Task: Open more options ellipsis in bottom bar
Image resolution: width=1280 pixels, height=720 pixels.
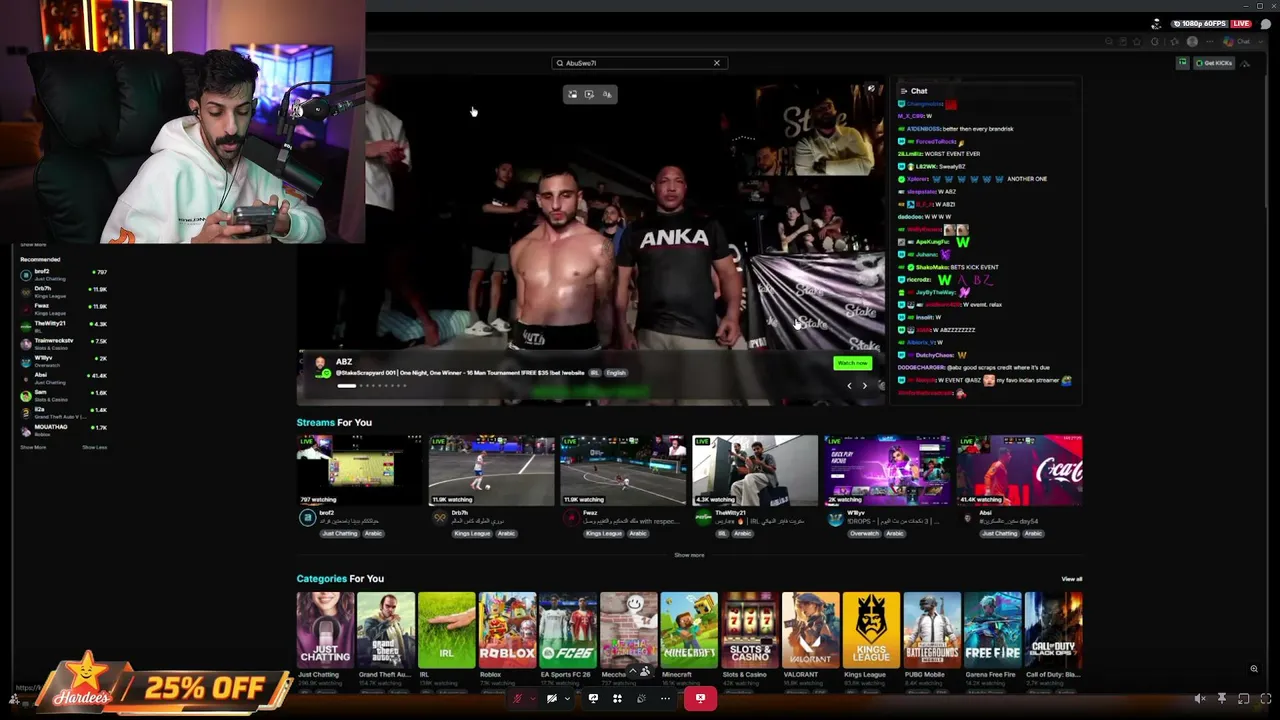Action: click(x=665, y=699)
